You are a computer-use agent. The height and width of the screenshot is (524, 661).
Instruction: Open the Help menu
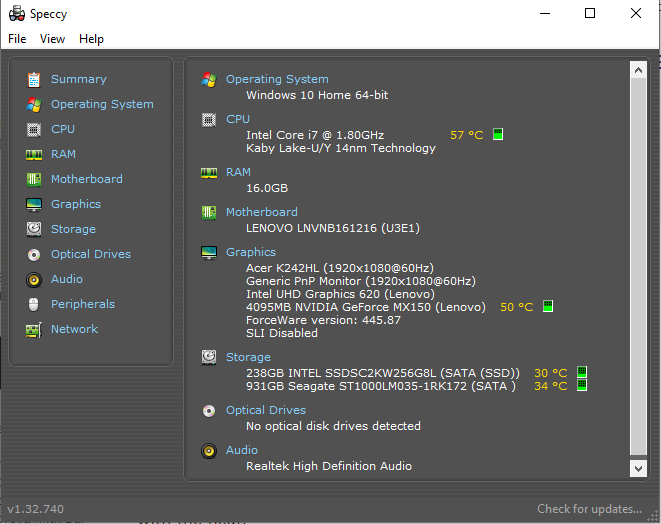coord(91,39)
